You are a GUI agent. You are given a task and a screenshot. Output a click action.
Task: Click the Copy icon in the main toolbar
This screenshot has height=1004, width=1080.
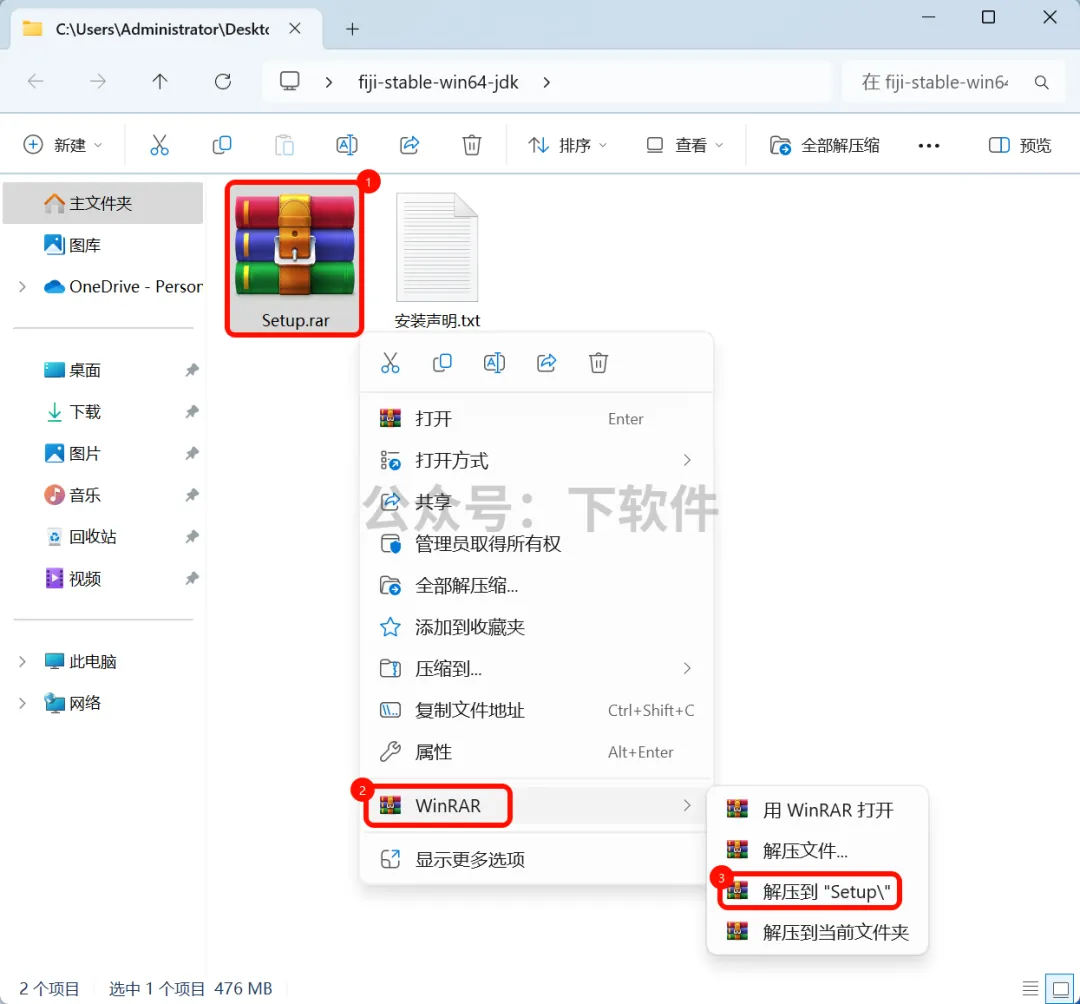[222, 145]
